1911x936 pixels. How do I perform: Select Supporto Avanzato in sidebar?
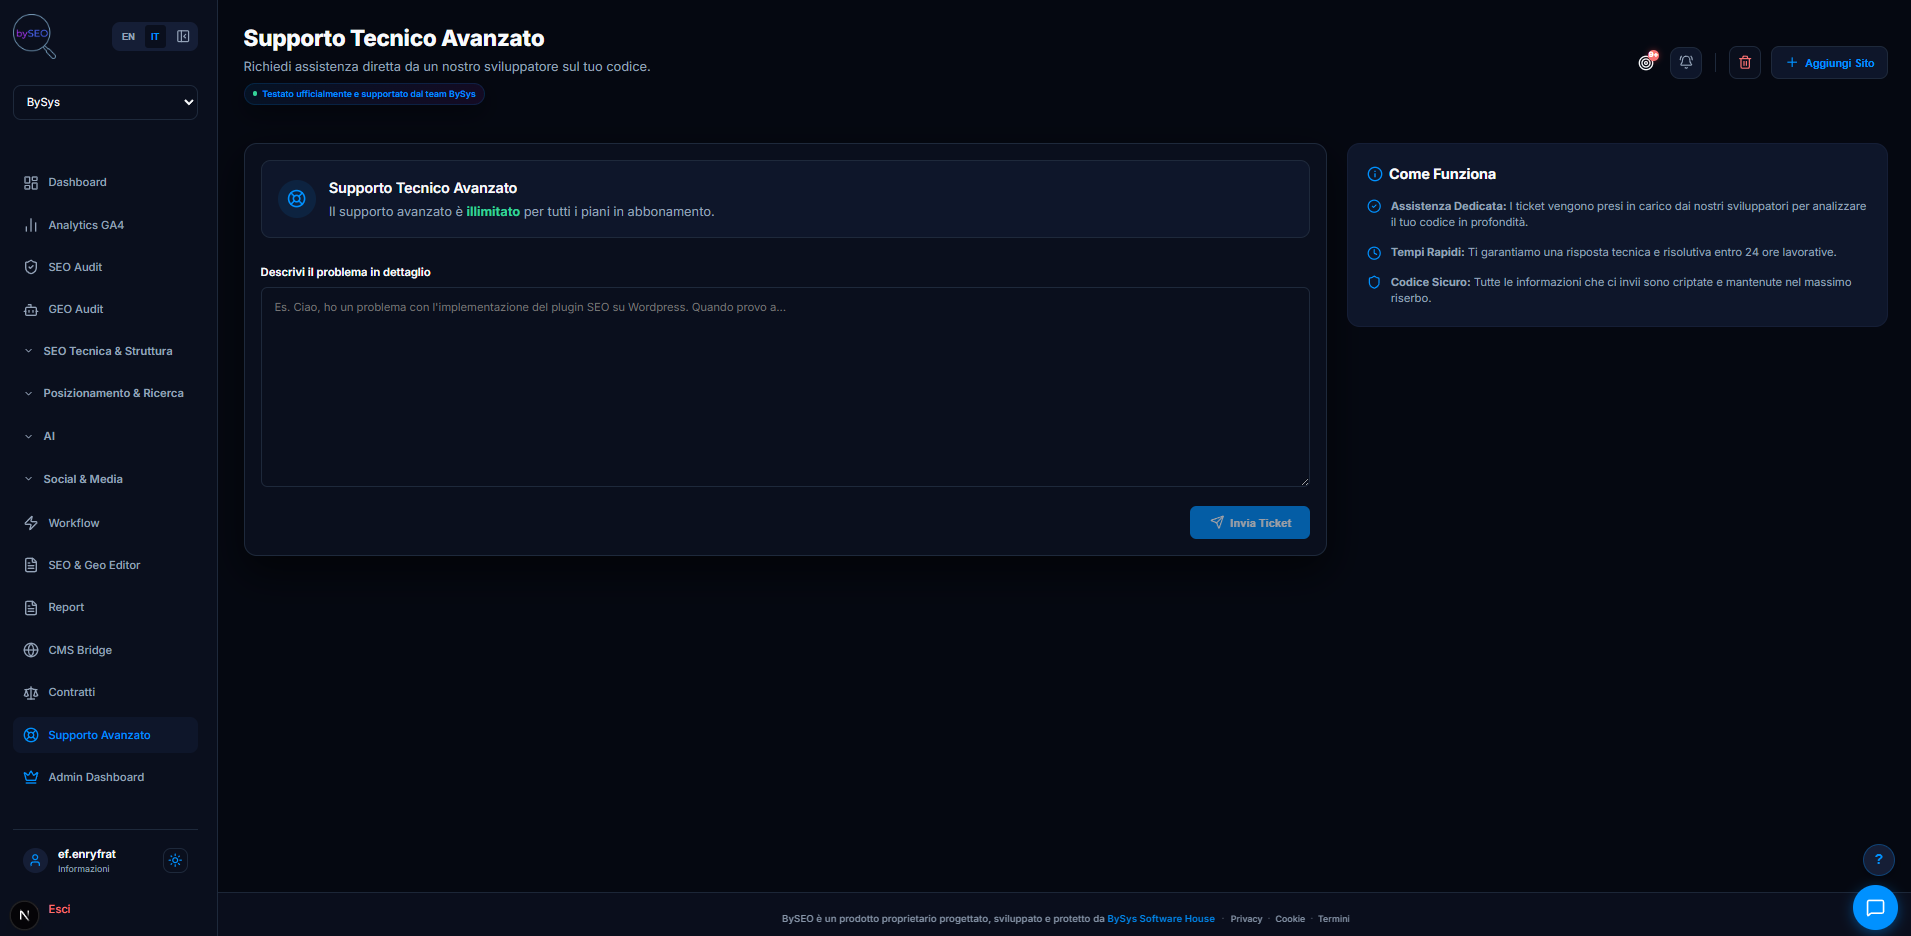(105, 735)
